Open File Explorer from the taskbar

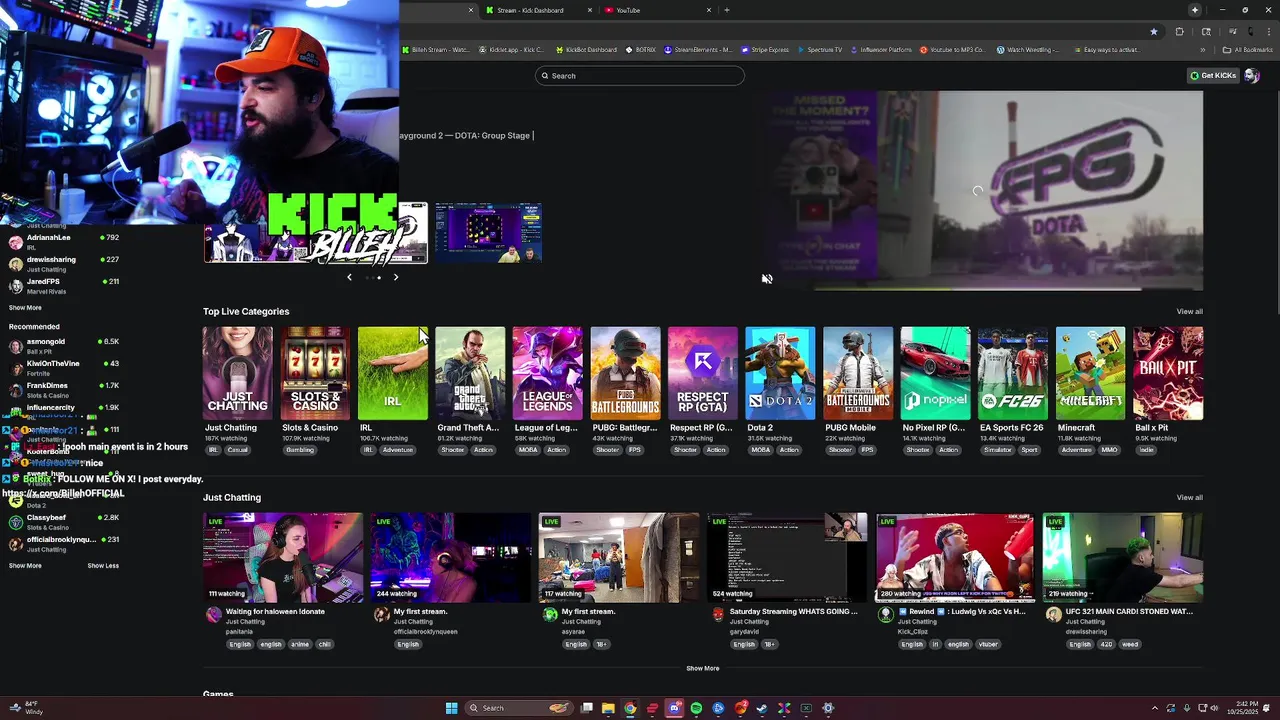[x=608, y=708]
